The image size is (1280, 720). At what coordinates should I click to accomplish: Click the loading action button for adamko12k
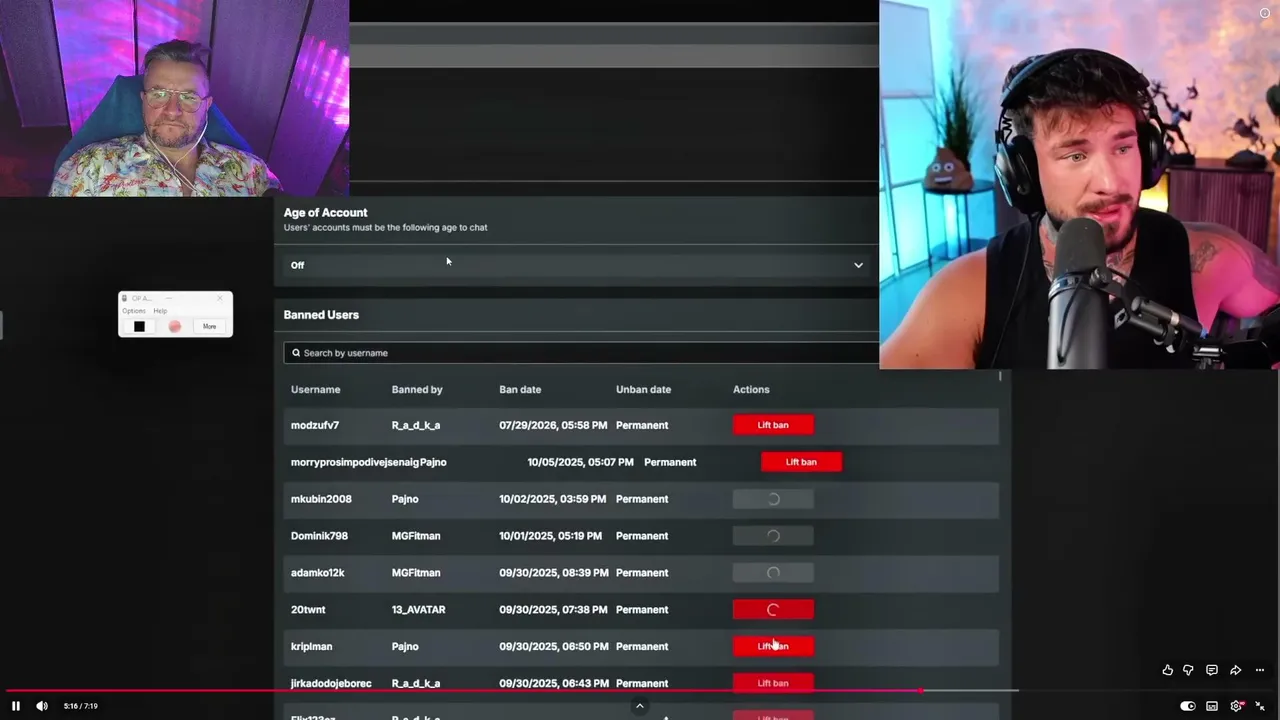click(x=773, y=573)
